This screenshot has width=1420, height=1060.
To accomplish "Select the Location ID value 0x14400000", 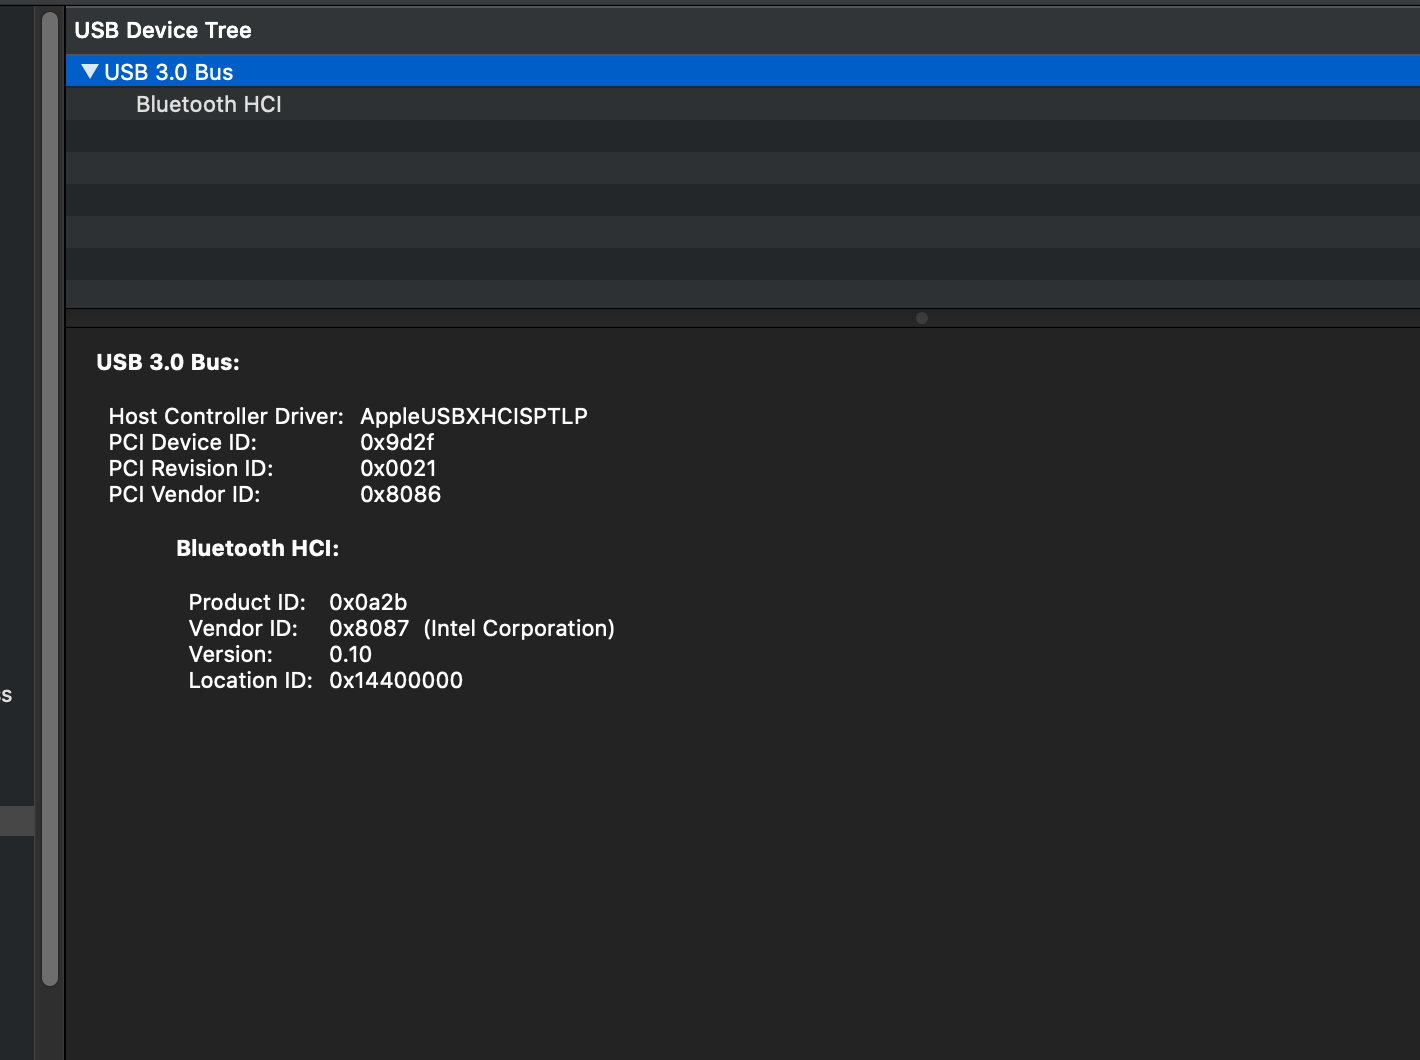I will click(x=396, y=680).
